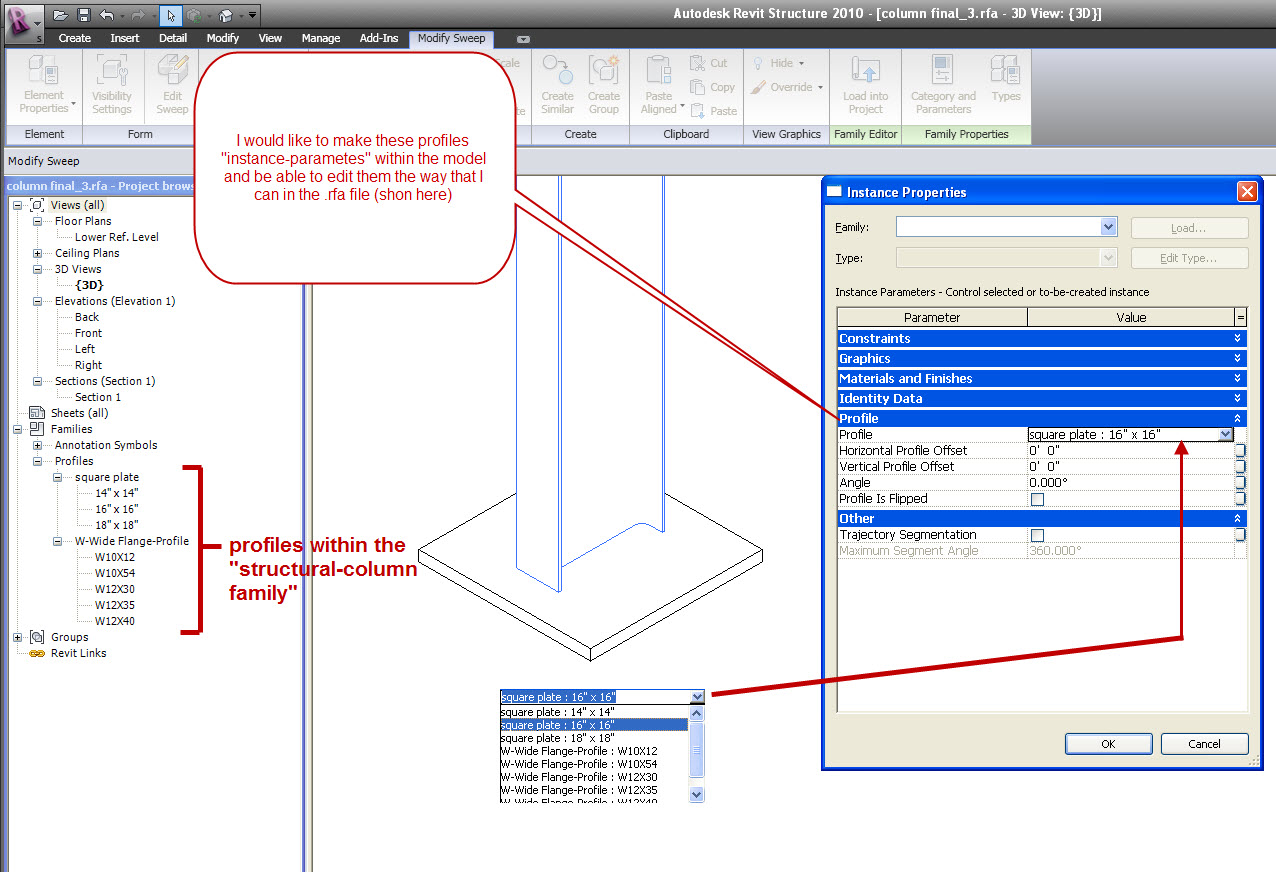Click the Load into Project icon
The height and width of the screenshot is (872, 1276).
pyautogui.click(x=865, y=70)
